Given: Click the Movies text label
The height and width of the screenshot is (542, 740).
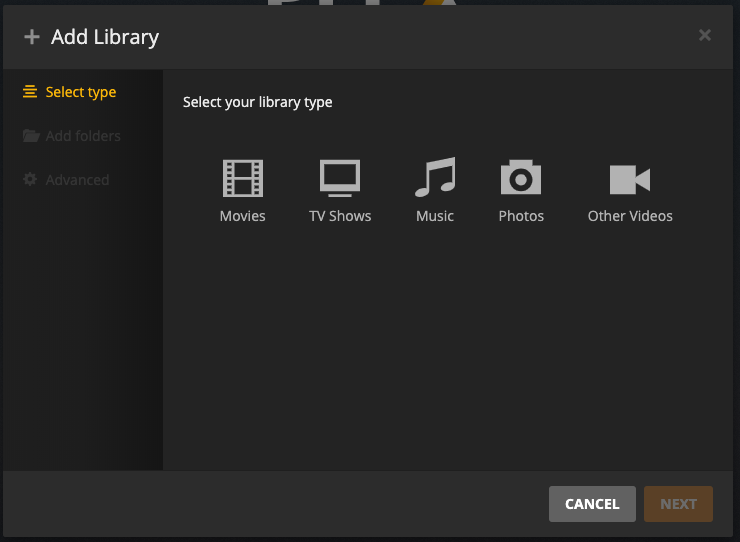Looking at the screenshot, I should point(242,216).
